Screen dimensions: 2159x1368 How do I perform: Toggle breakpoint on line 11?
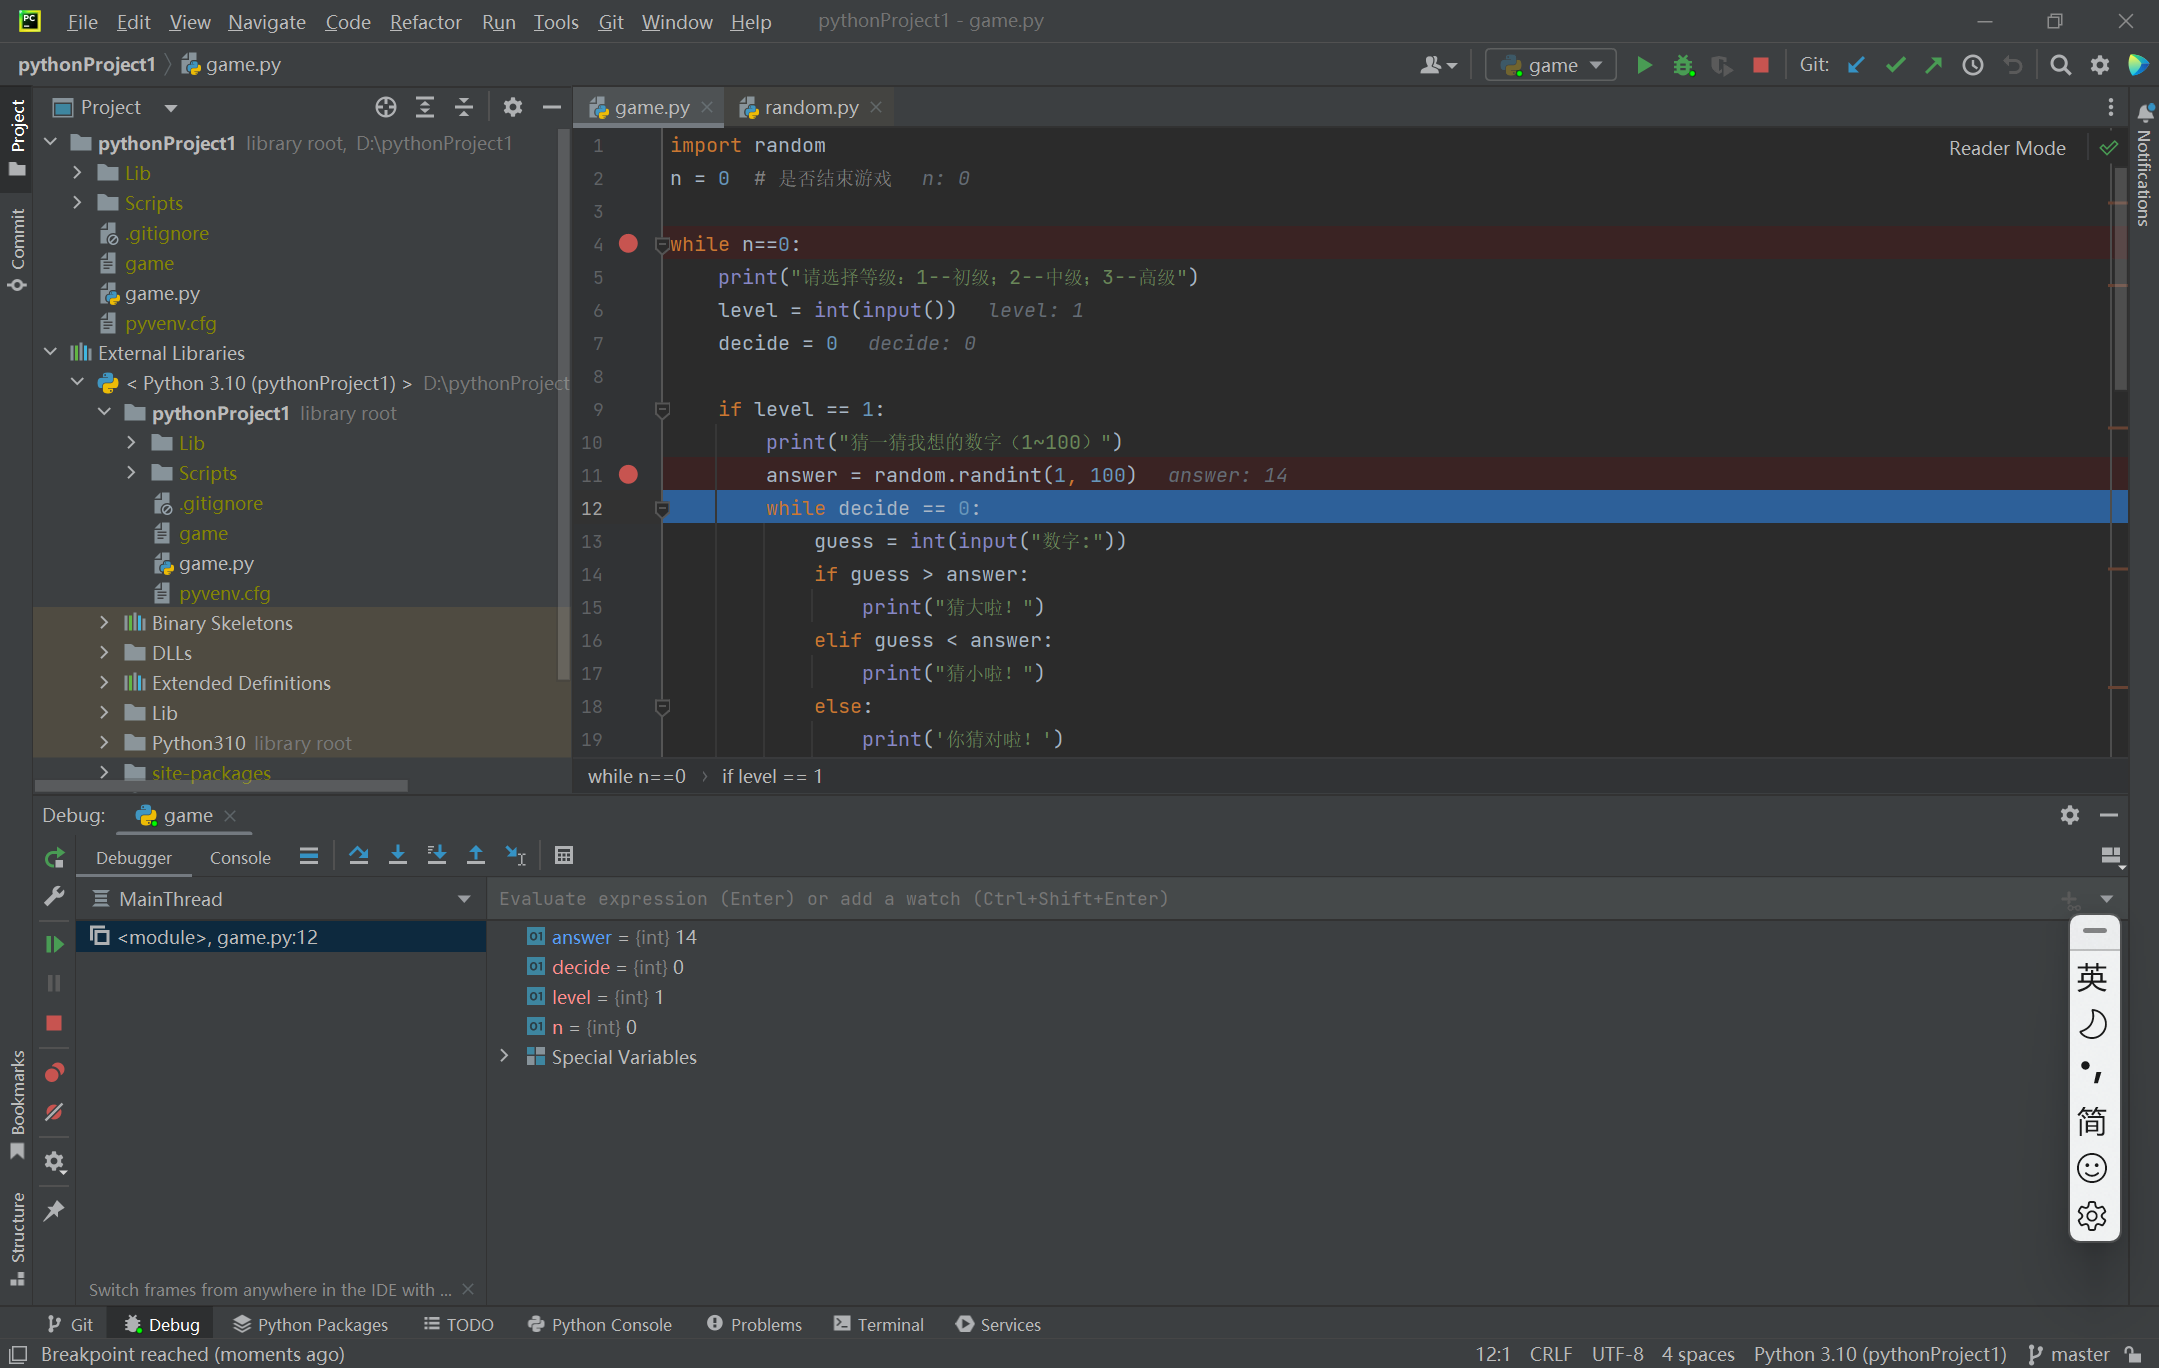(628, 475)
